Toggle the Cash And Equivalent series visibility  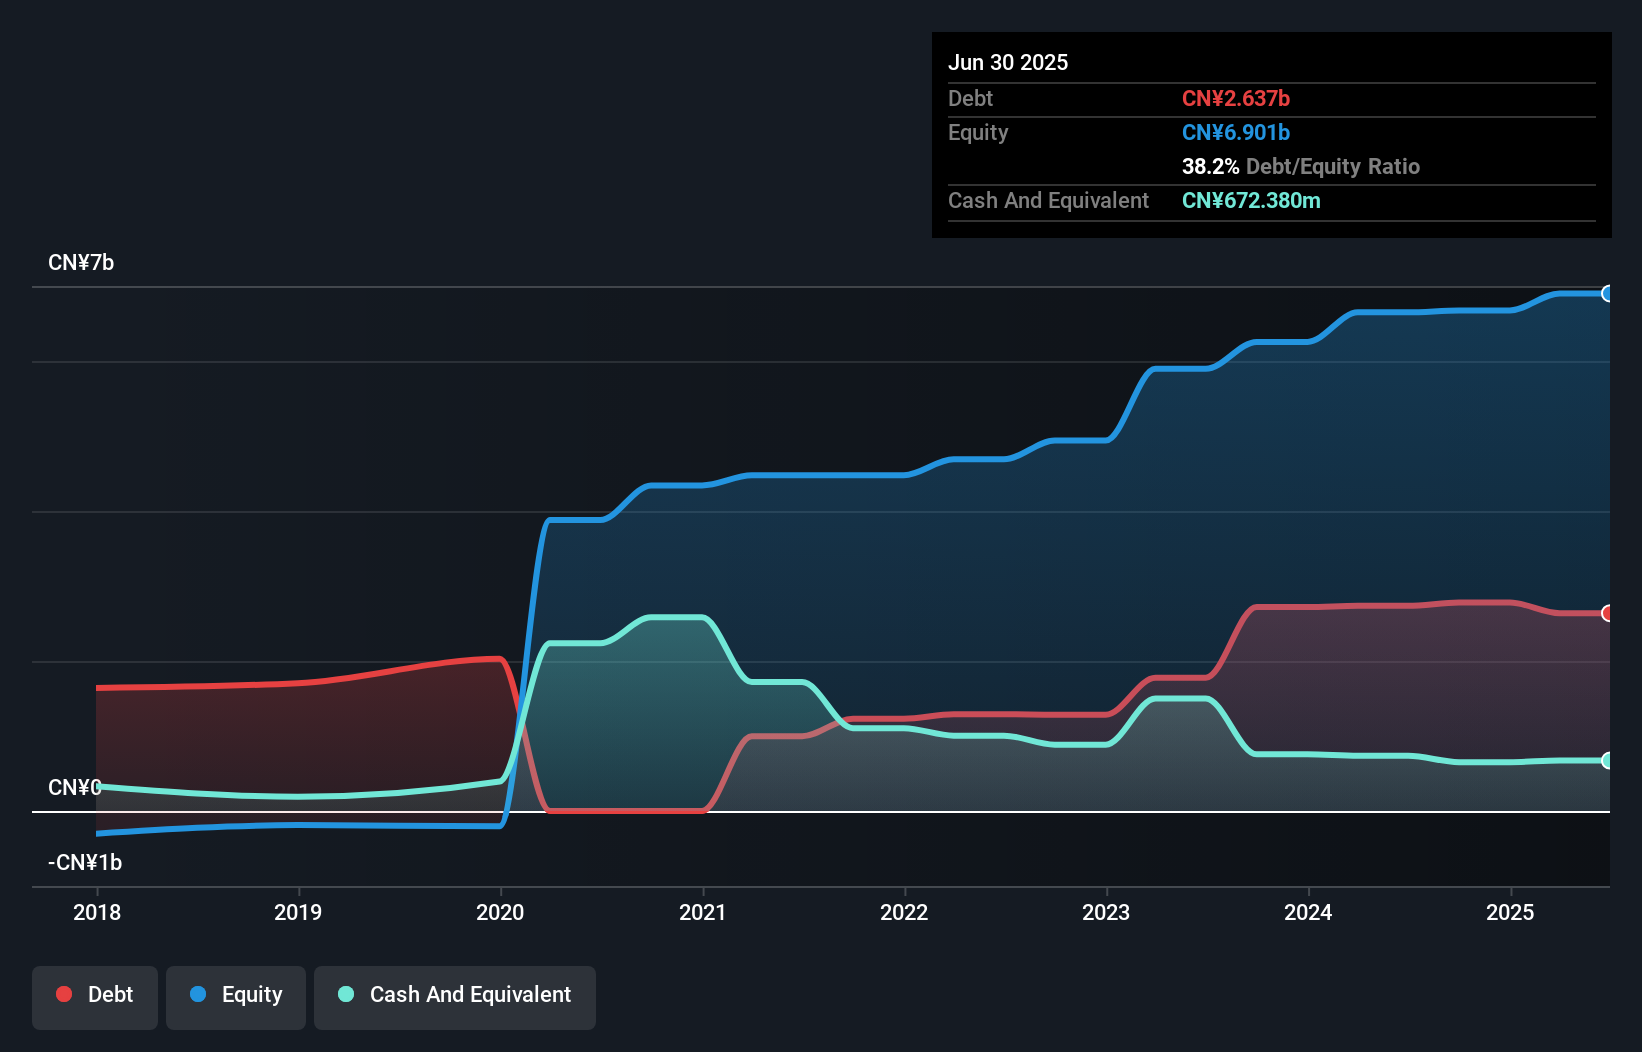click(x=454, y=996)
